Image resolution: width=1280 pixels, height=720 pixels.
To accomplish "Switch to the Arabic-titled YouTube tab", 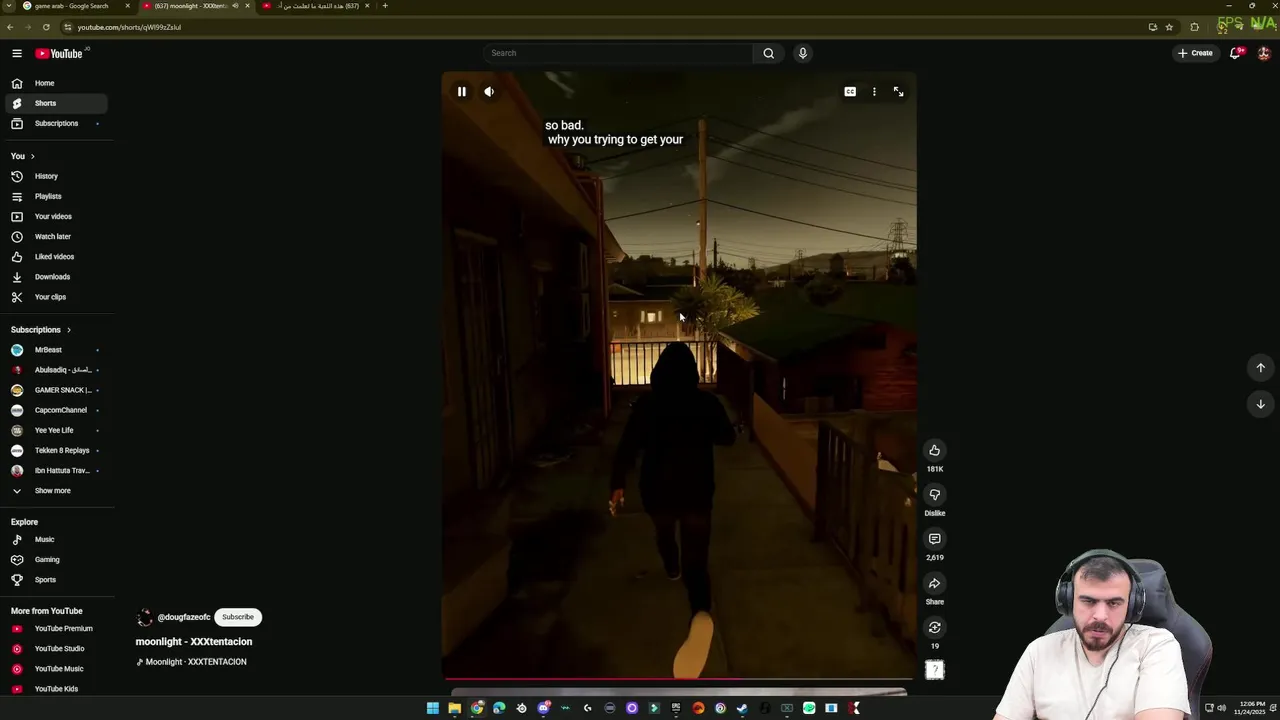I will 318,6.
